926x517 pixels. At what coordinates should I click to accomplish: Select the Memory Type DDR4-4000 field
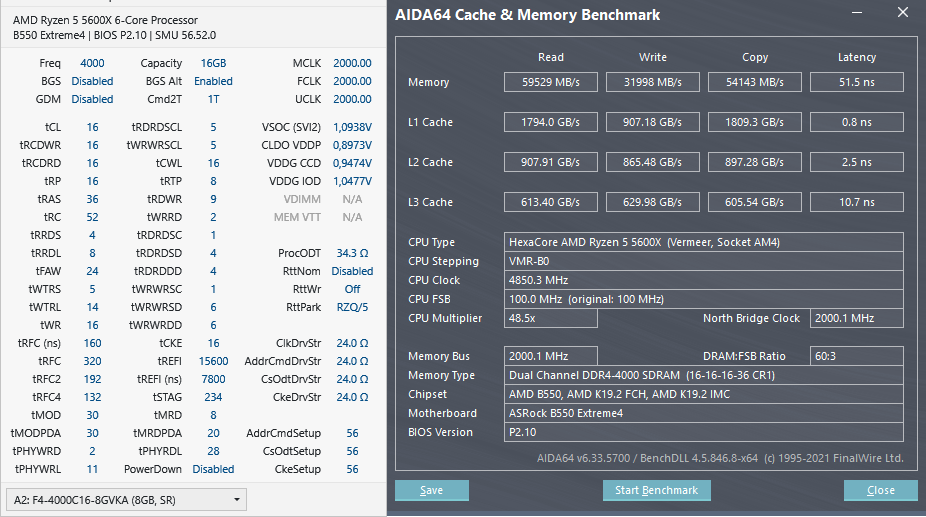[704, 375]
